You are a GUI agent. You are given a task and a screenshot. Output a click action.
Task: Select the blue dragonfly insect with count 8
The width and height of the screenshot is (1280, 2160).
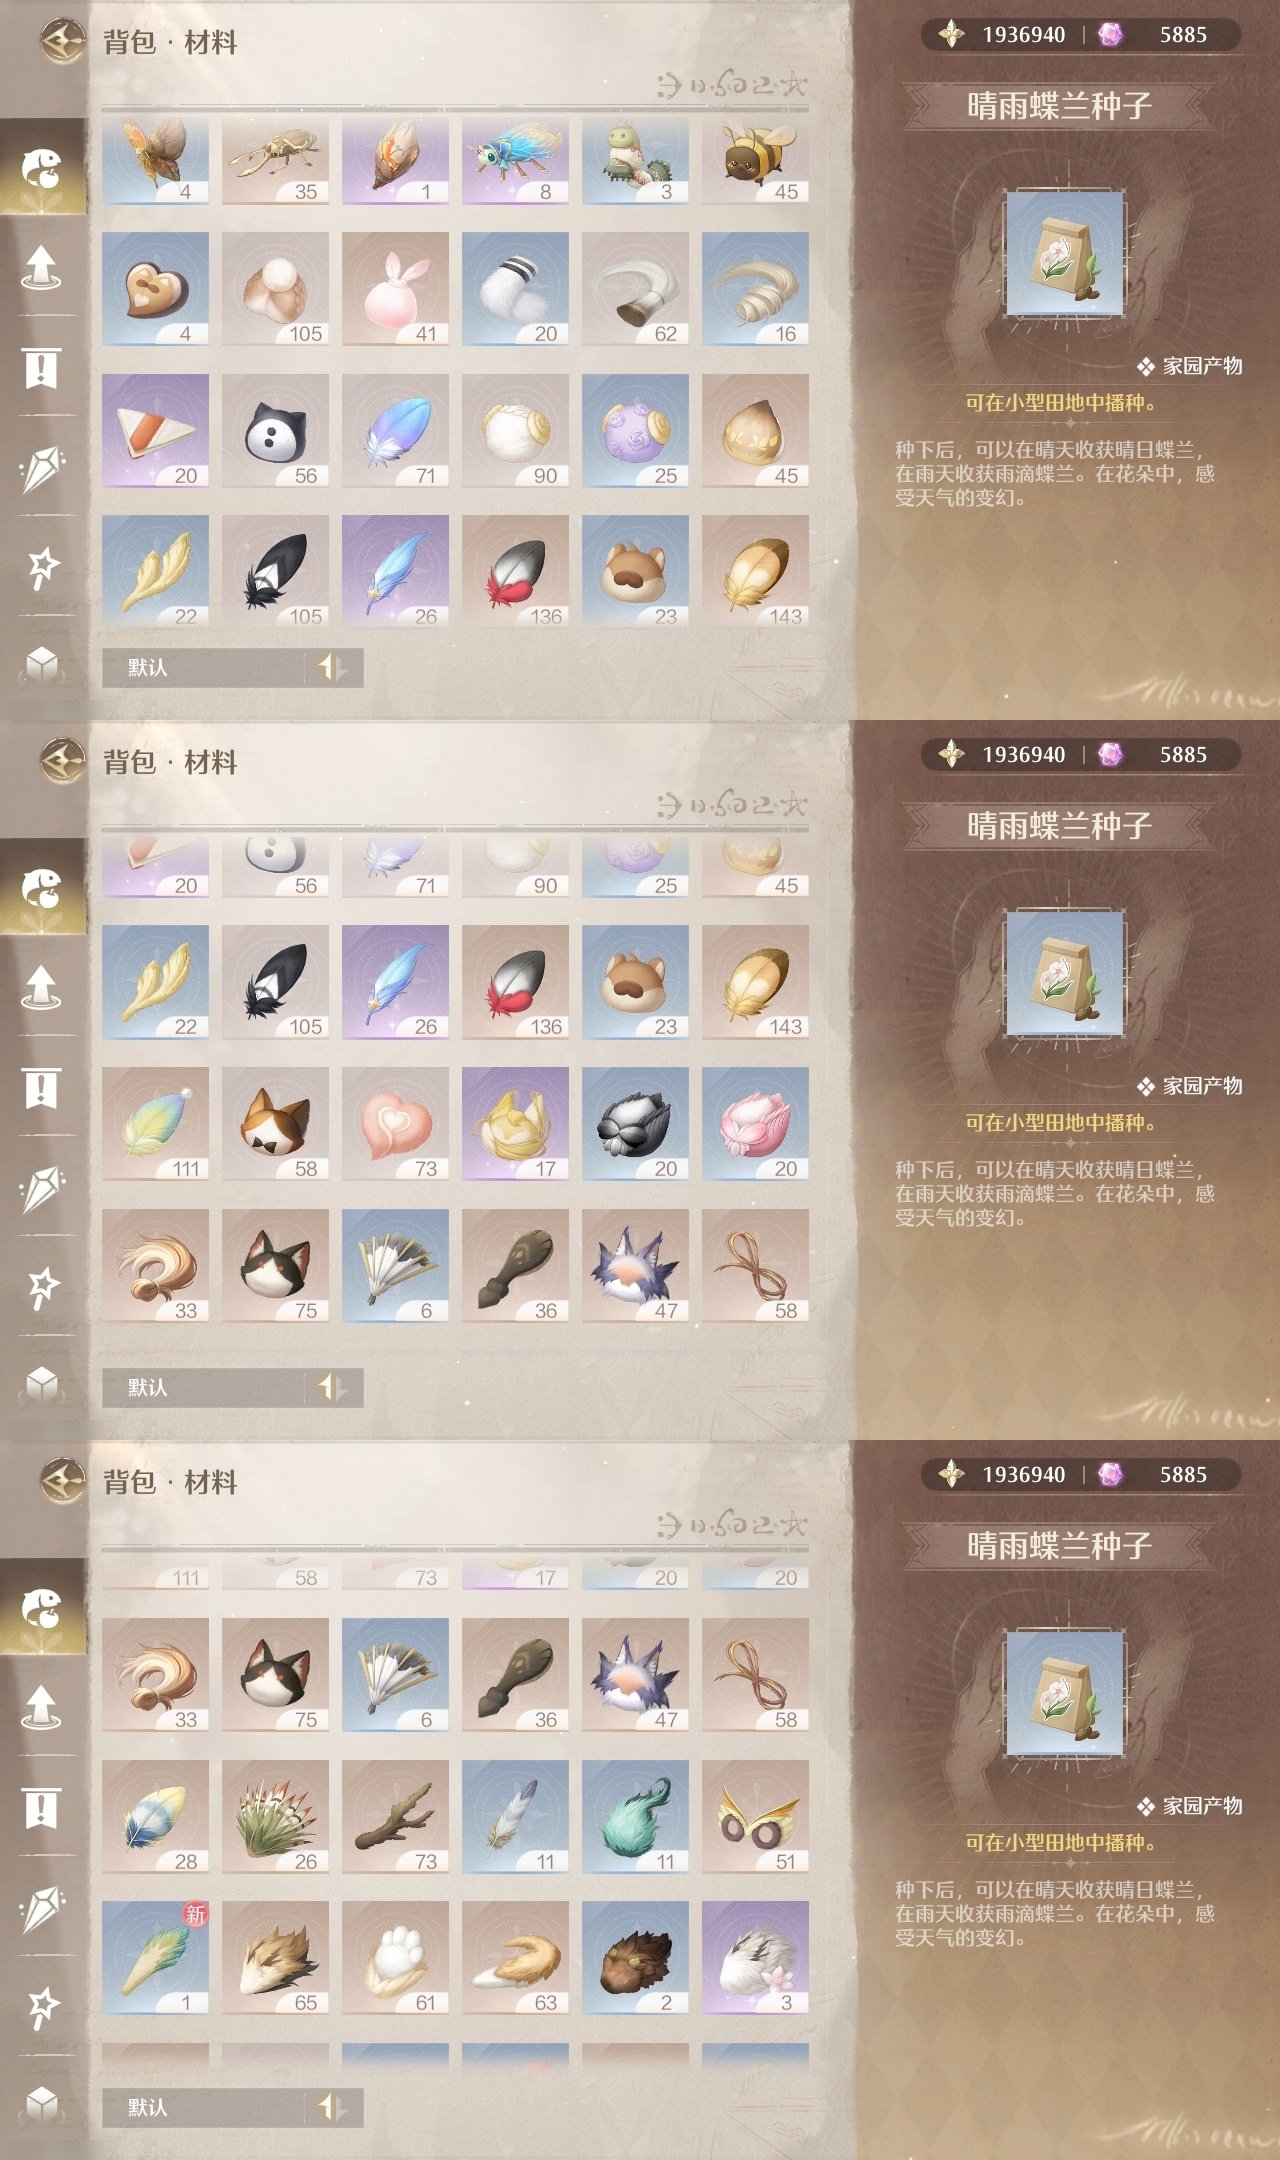(515, 161)
